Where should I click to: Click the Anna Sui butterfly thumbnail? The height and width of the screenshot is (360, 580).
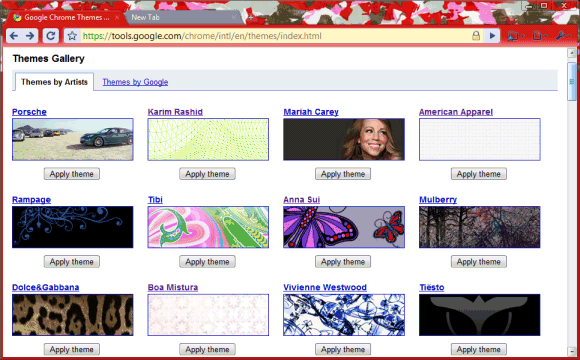point(344,227)
